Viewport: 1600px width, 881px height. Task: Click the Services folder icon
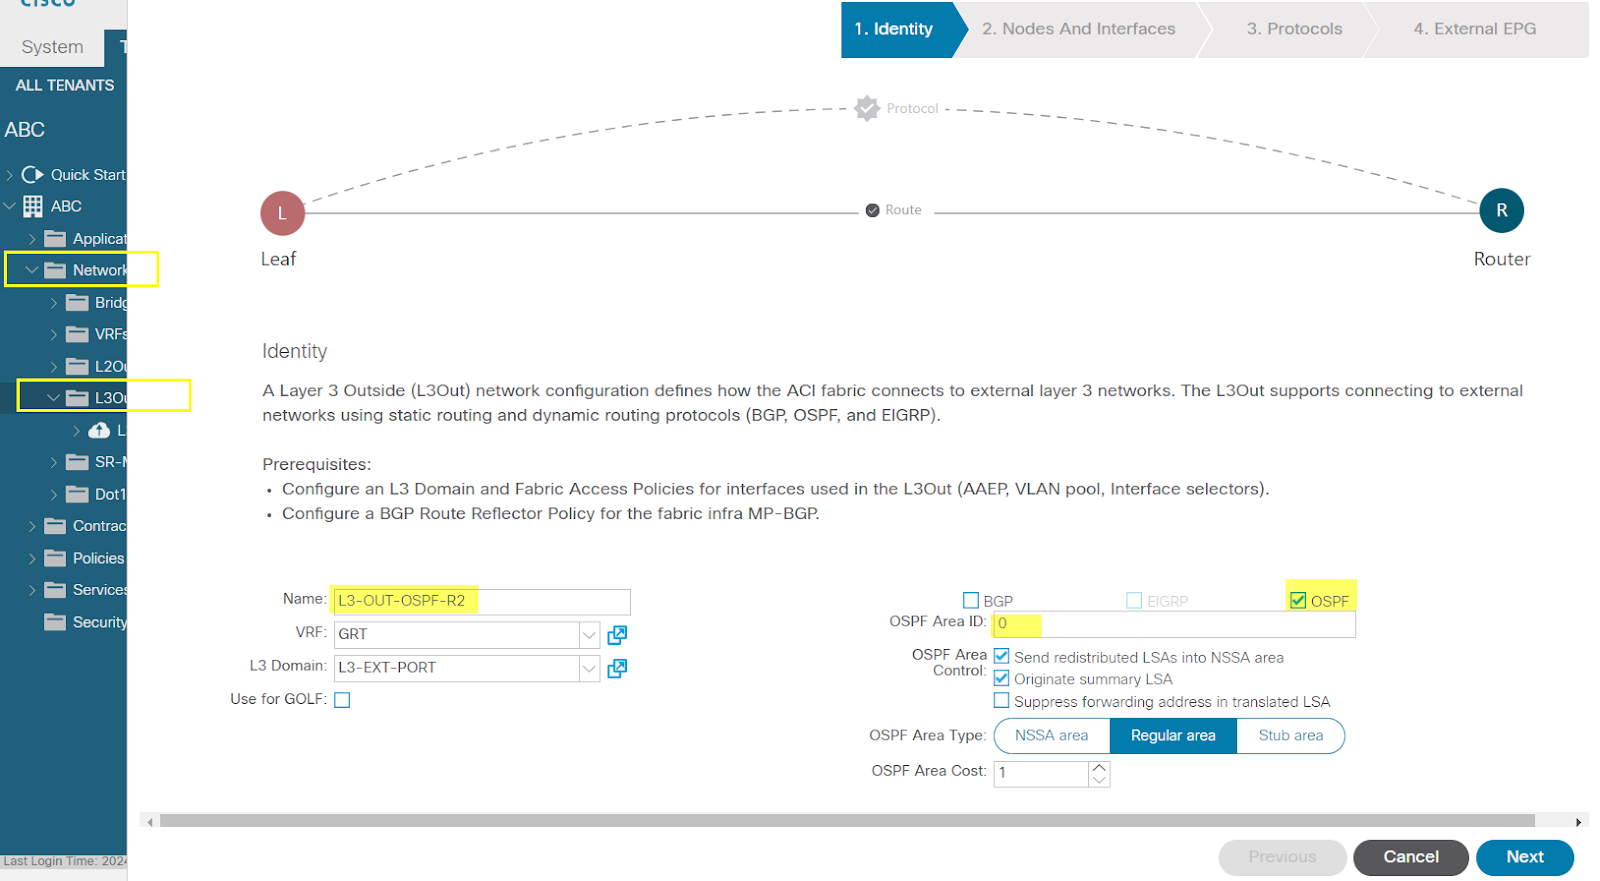pyautogui.click(x=55, y=590)
